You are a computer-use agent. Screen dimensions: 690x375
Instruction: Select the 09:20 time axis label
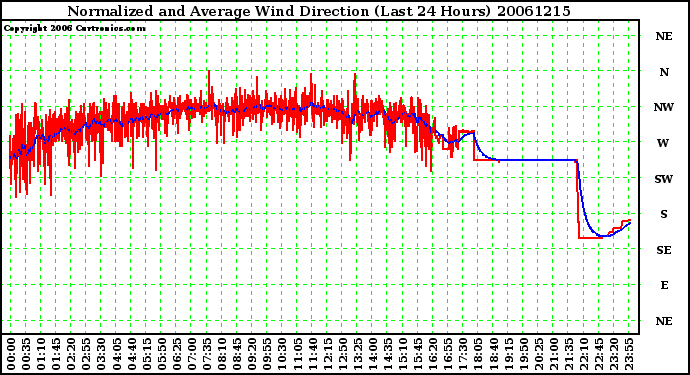[x=252, y=354]
